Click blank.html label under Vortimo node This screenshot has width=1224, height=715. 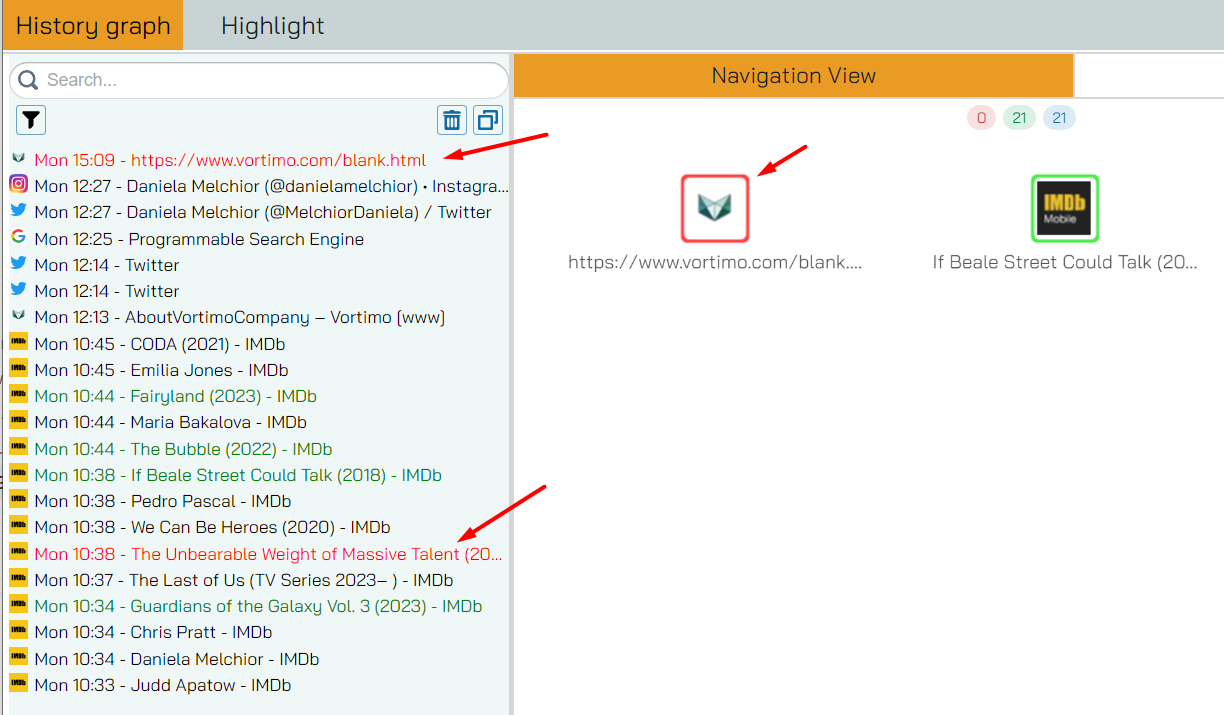(715, 262)
